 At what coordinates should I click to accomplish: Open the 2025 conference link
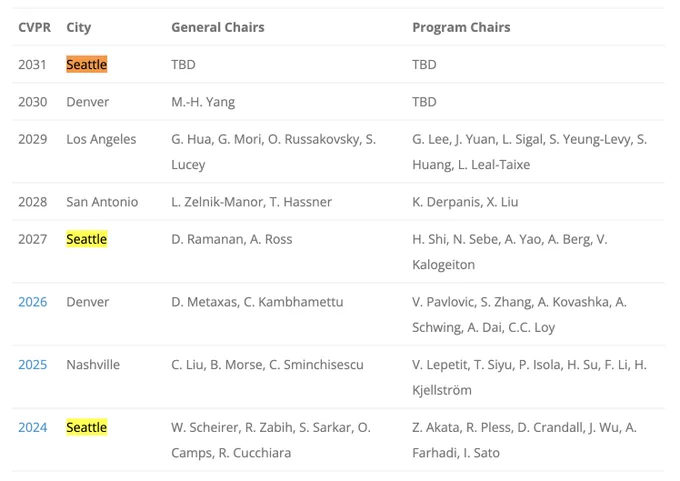(x=33, y=365)
